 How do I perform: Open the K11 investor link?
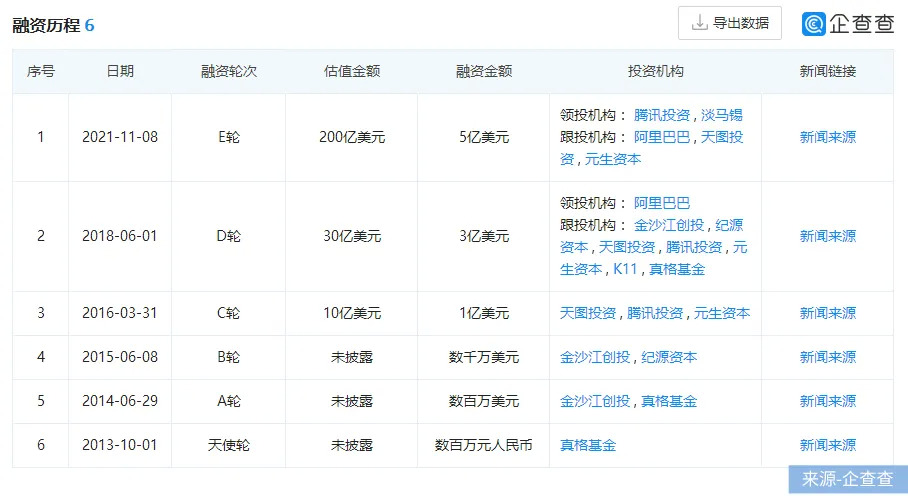pos(625,269)
